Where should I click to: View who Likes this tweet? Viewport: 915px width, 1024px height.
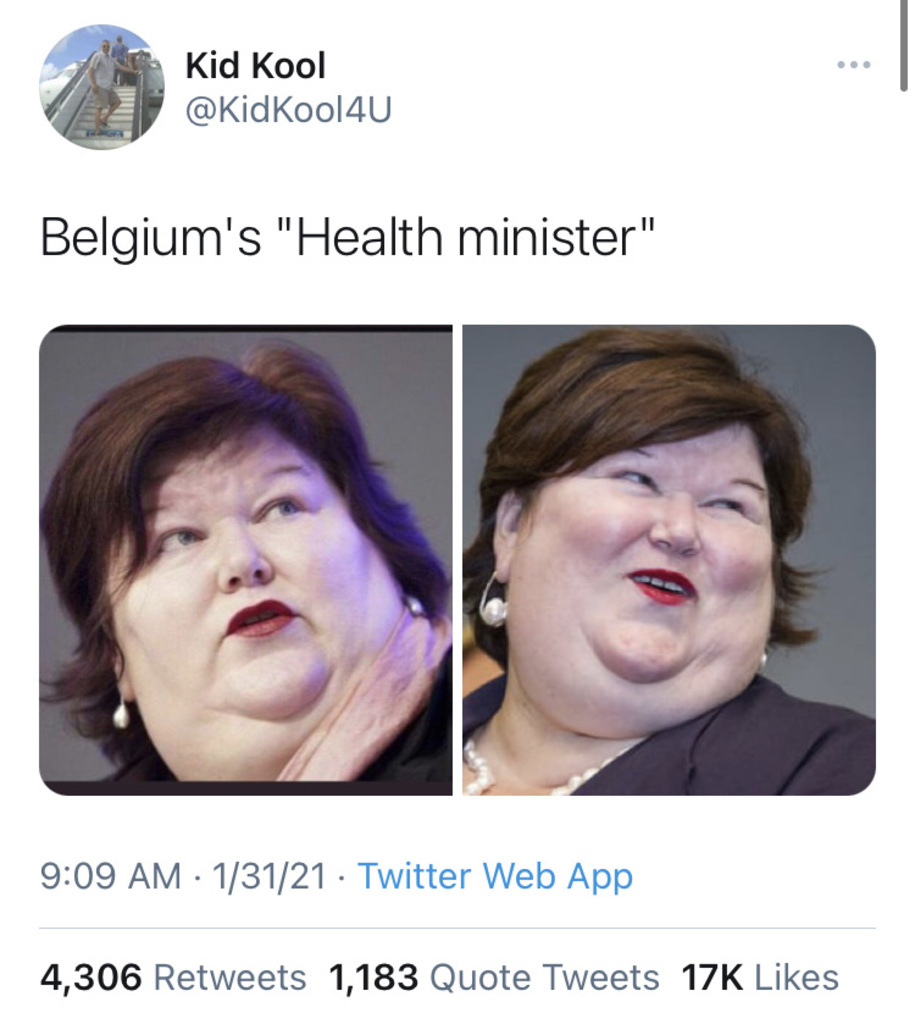pyautogui.click(x=796, y=978)
